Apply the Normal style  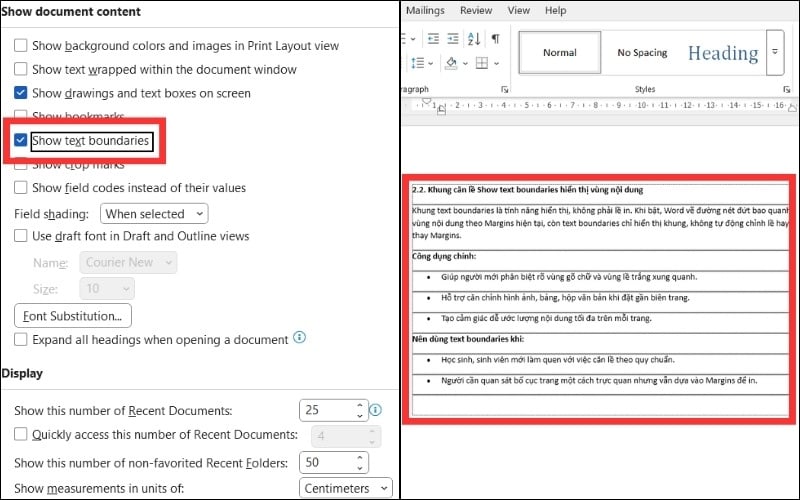pos(560,53)
